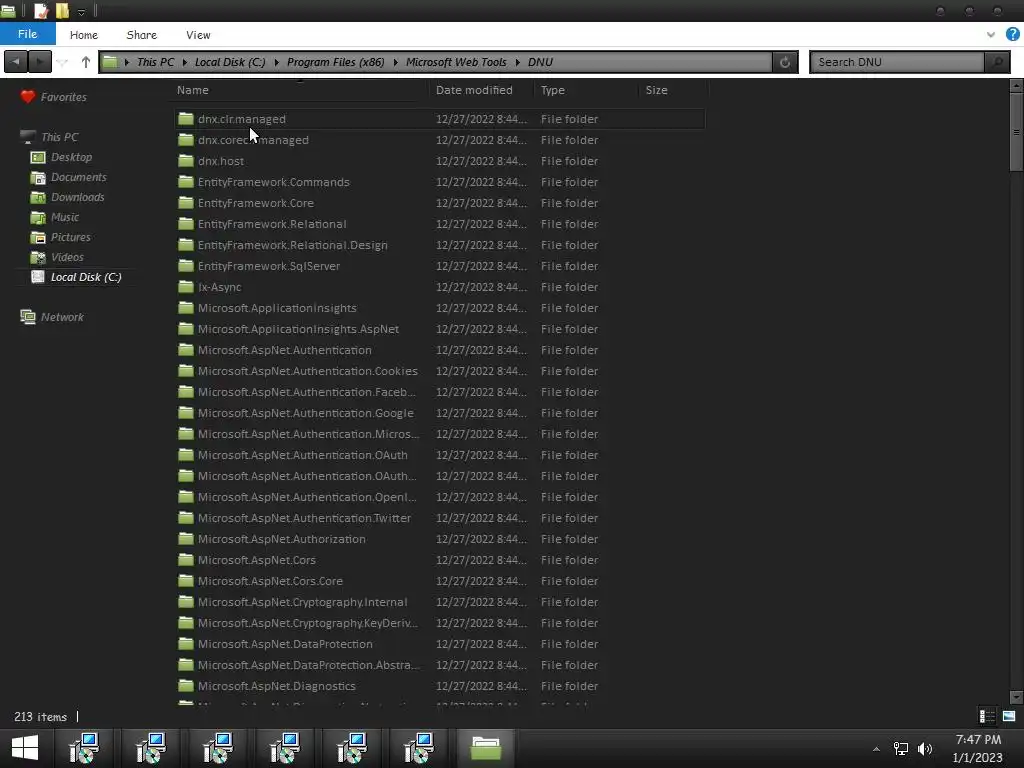Open the File menu
This screenshot has height=768, width=1024.
coord(27,34)
